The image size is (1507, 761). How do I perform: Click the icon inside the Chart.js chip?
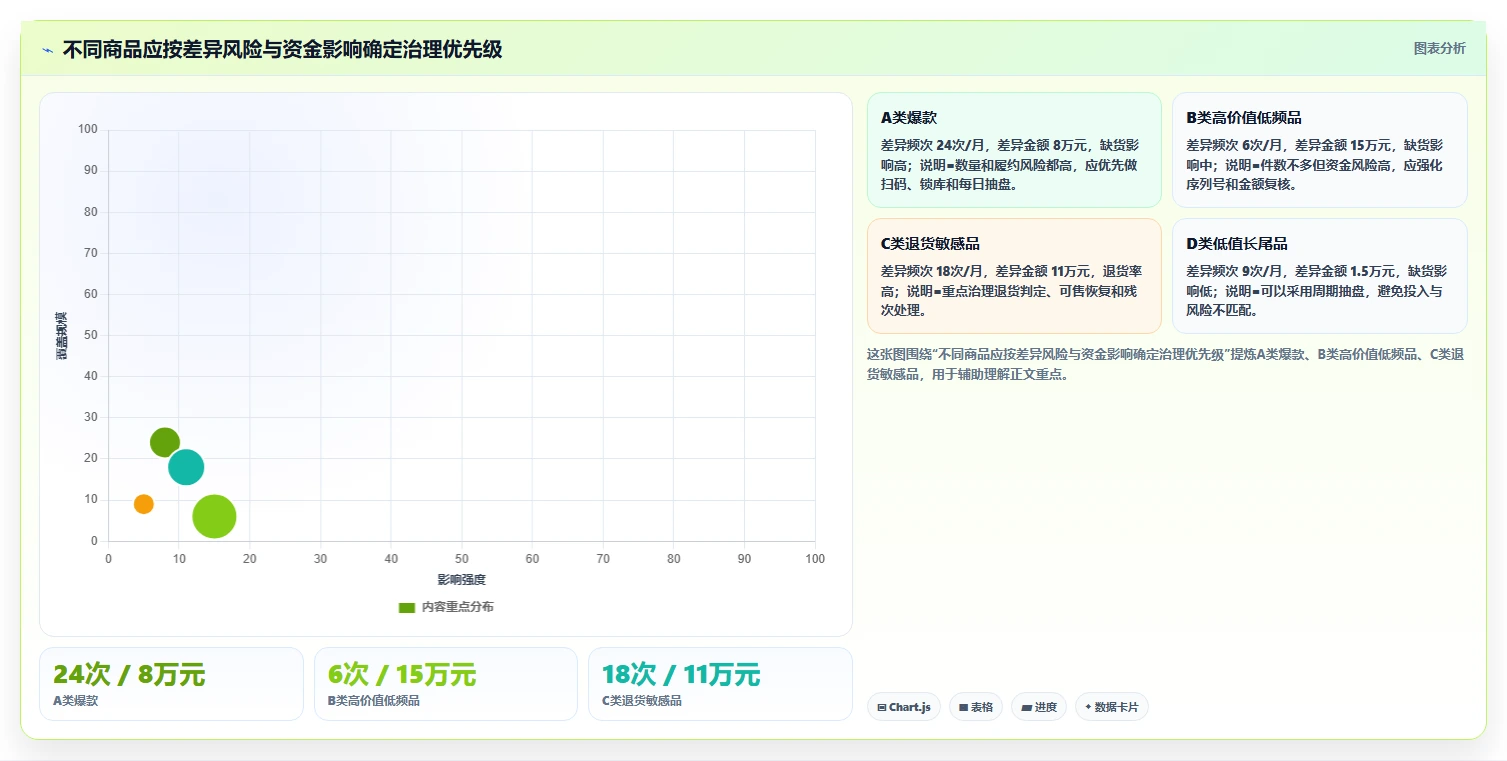click(x=882, y=708)
